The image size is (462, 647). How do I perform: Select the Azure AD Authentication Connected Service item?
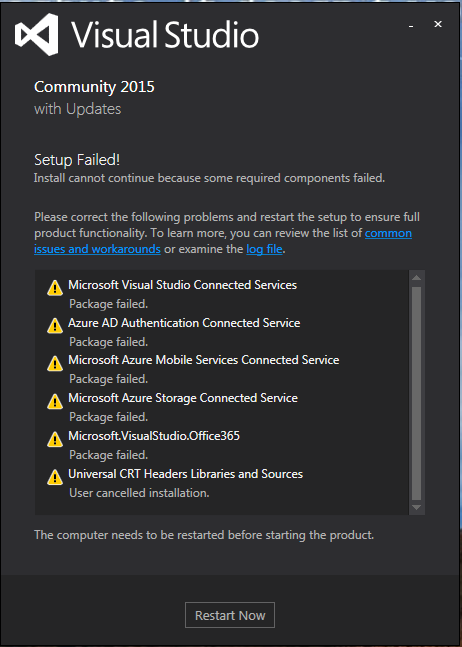tap(184, 323)
